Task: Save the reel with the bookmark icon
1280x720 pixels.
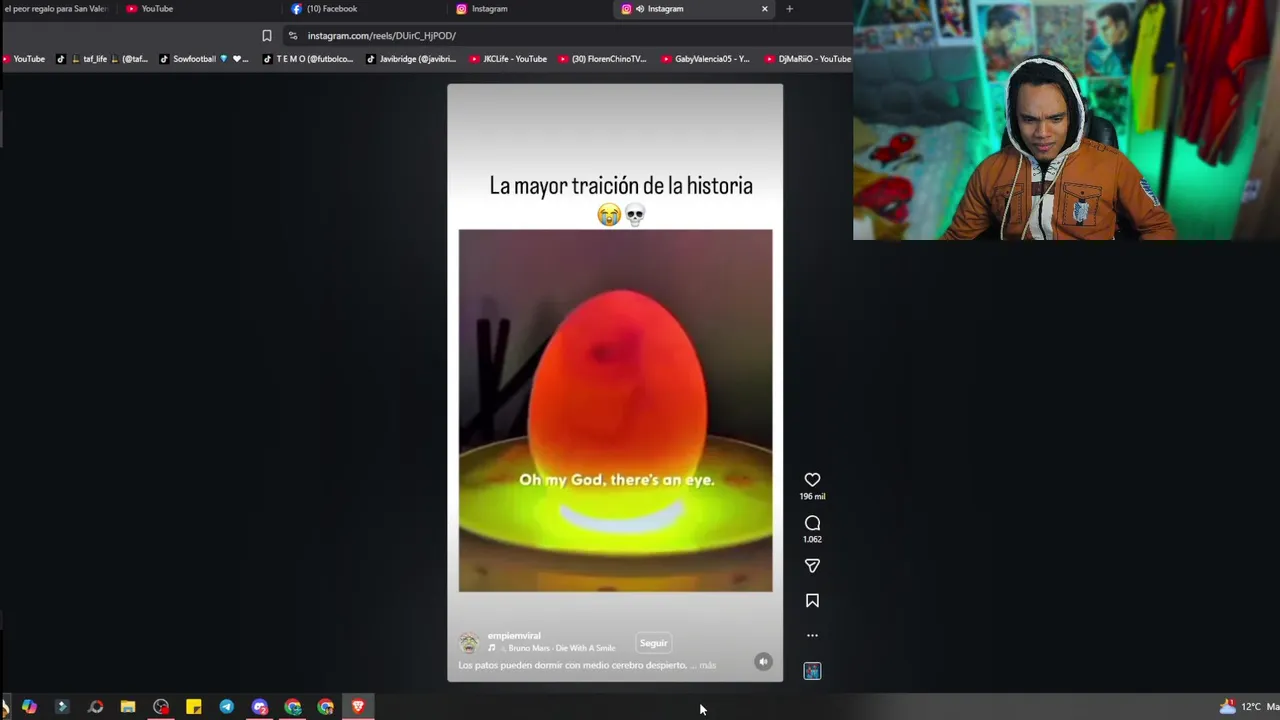Action: click(x=812, y=601)
